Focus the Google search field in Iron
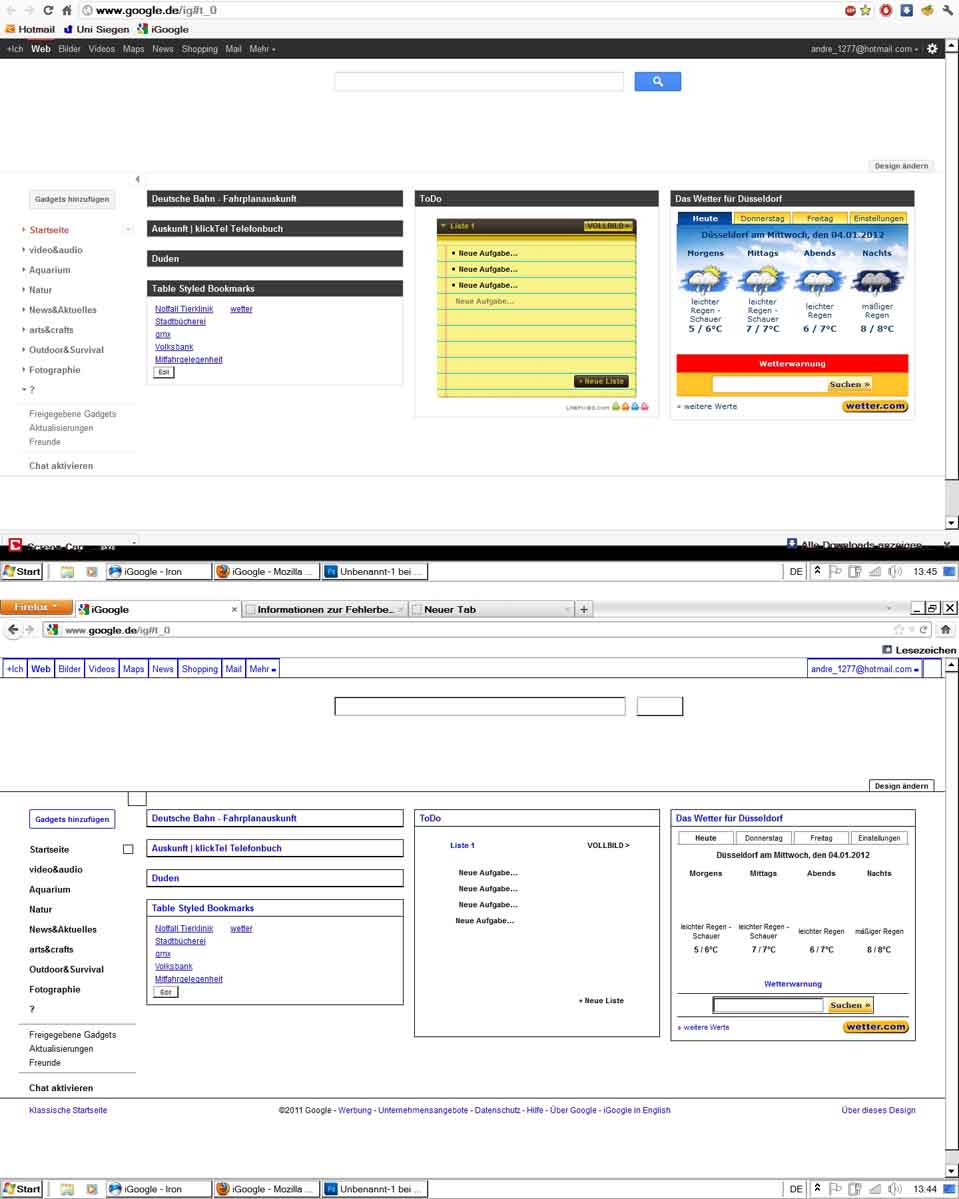 [479, 81]
